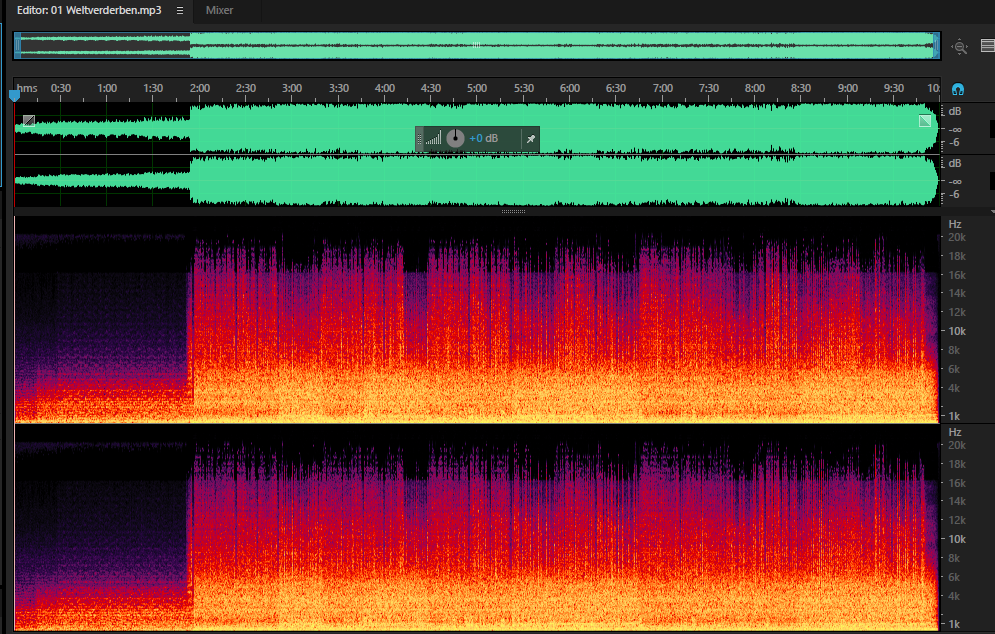Grab the dotted grip of volume HUD
The width and height of the screenshot is (995, 634).
pos(419,139)
